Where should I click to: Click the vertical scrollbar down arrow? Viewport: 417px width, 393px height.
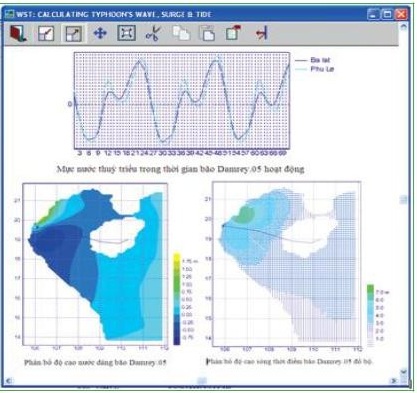(404, 371)
